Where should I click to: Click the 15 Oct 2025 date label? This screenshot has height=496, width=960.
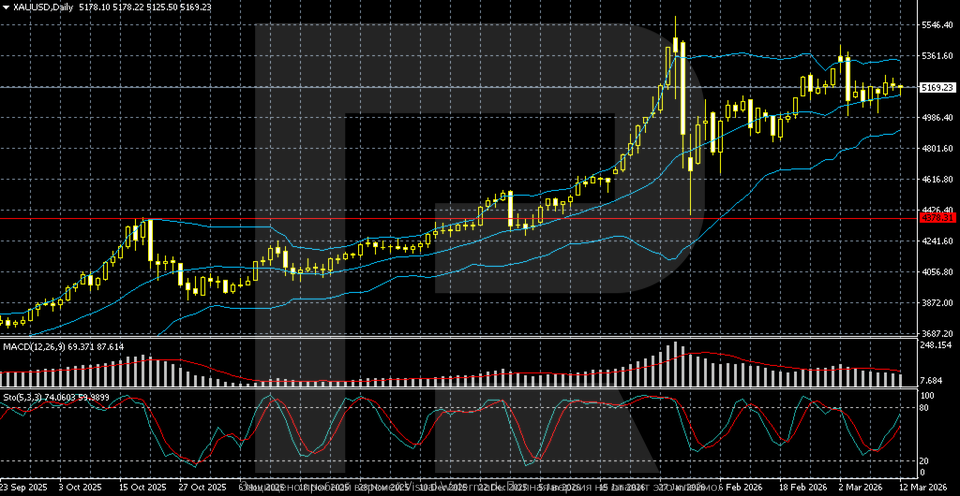pos(141,487)
